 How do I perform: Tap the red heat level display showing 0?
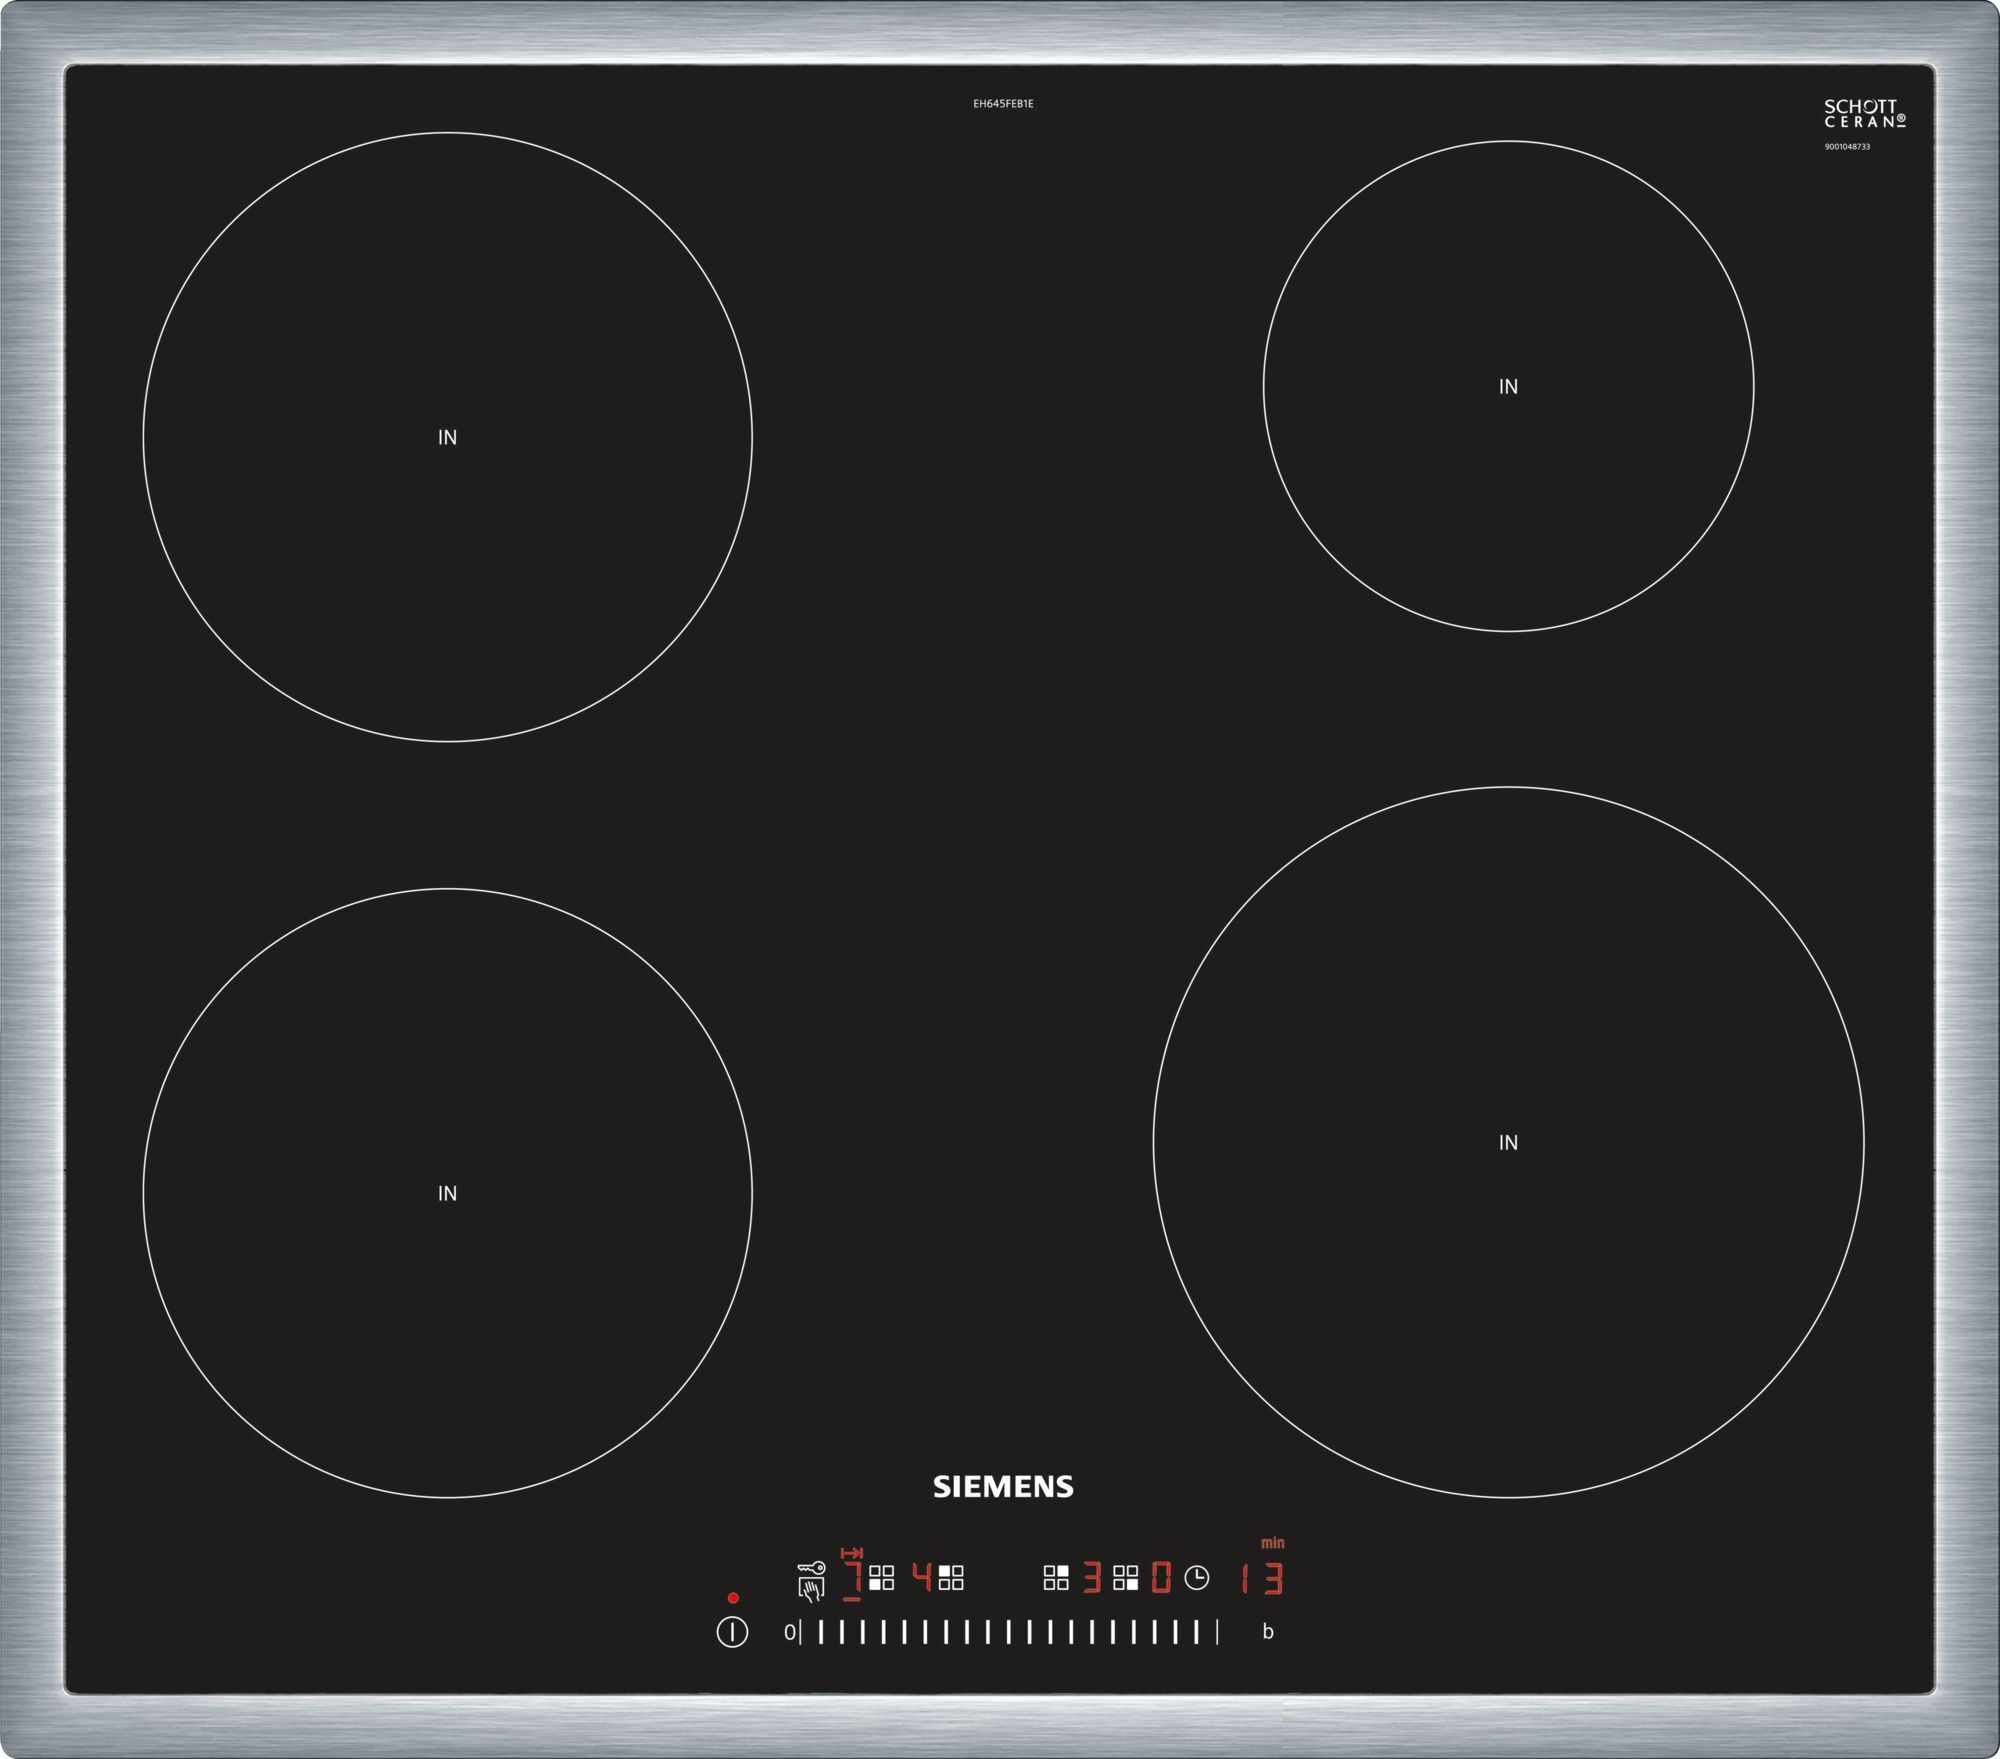(x=1161, y=1578)
